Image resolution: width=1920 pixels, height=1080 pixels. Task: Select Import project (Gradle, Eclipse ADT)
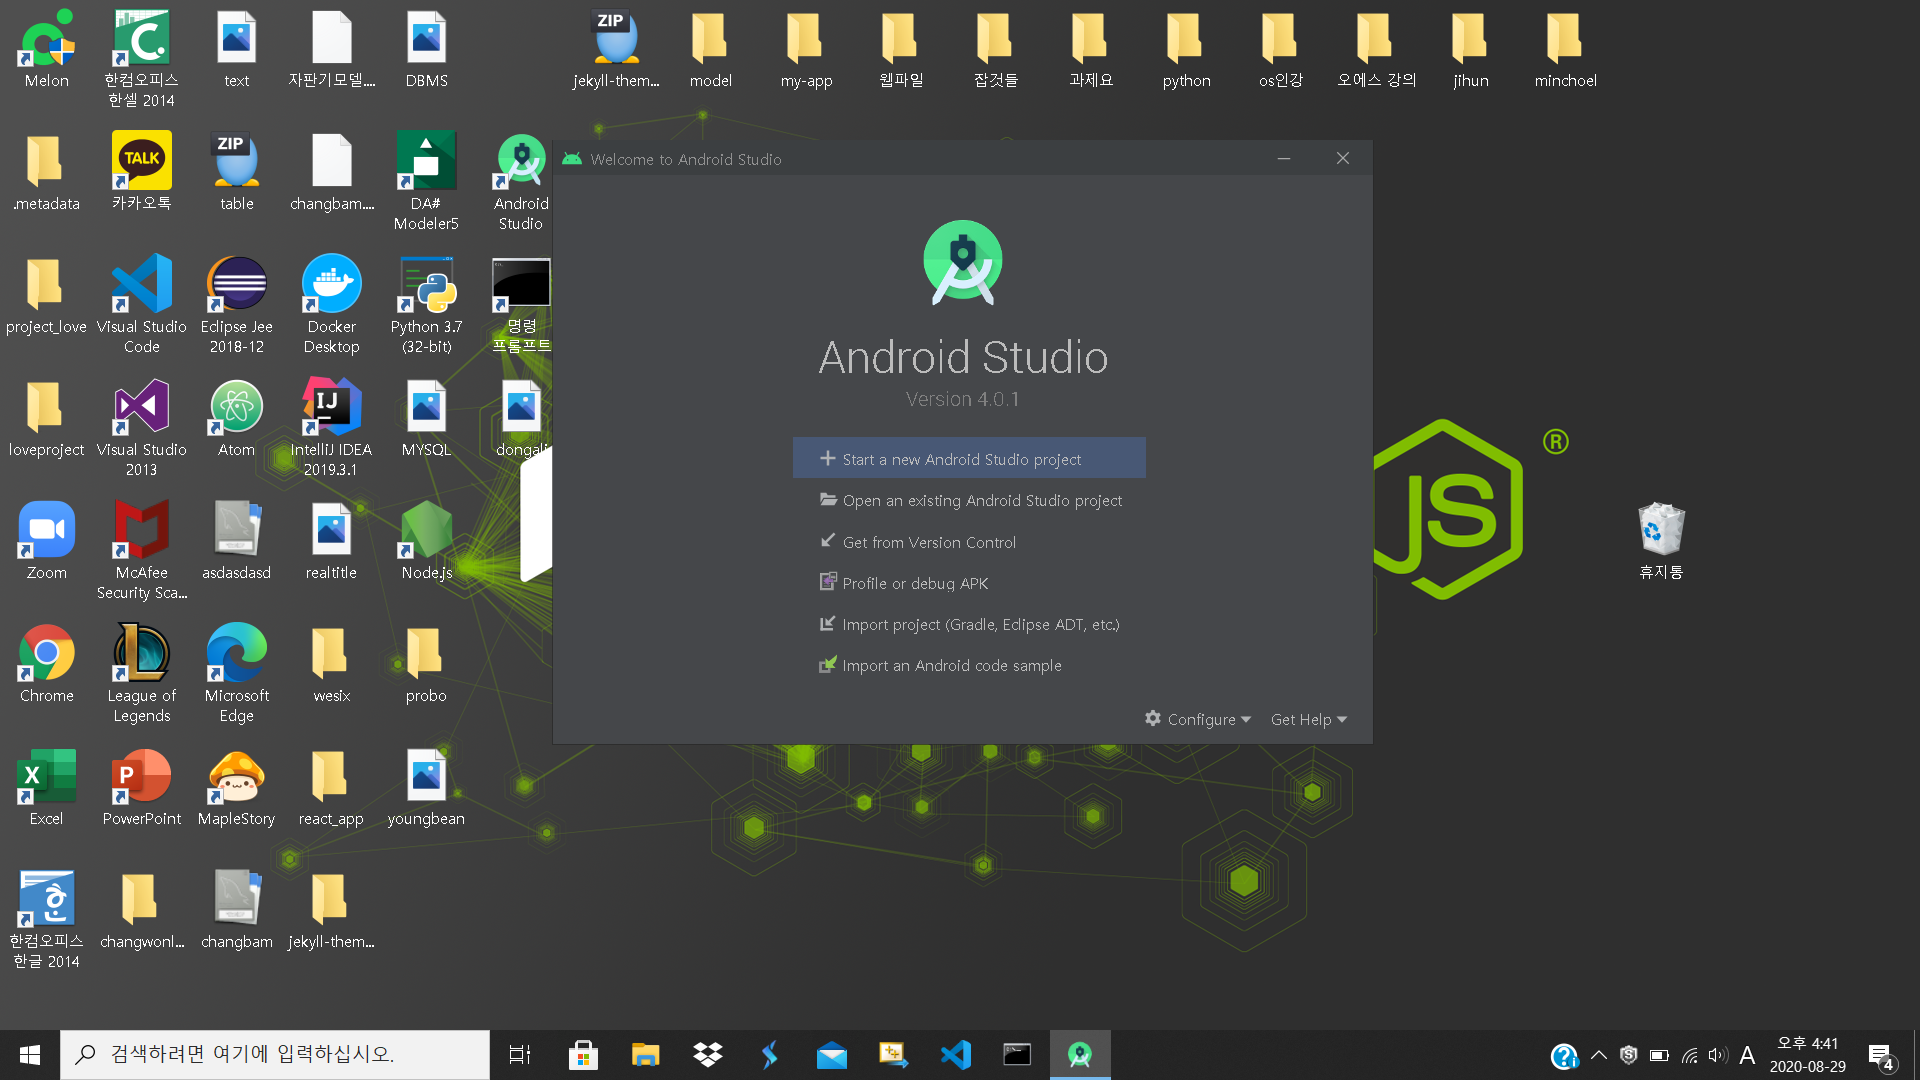coord(969,624)
